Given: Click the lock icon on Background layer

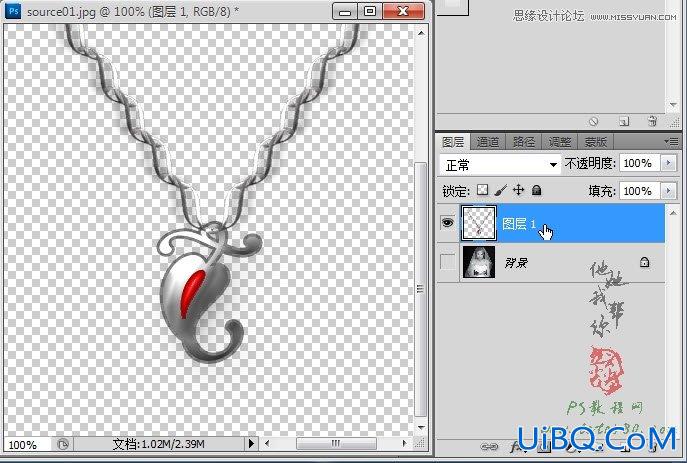Looking at the screenshot, I should 644,262.
